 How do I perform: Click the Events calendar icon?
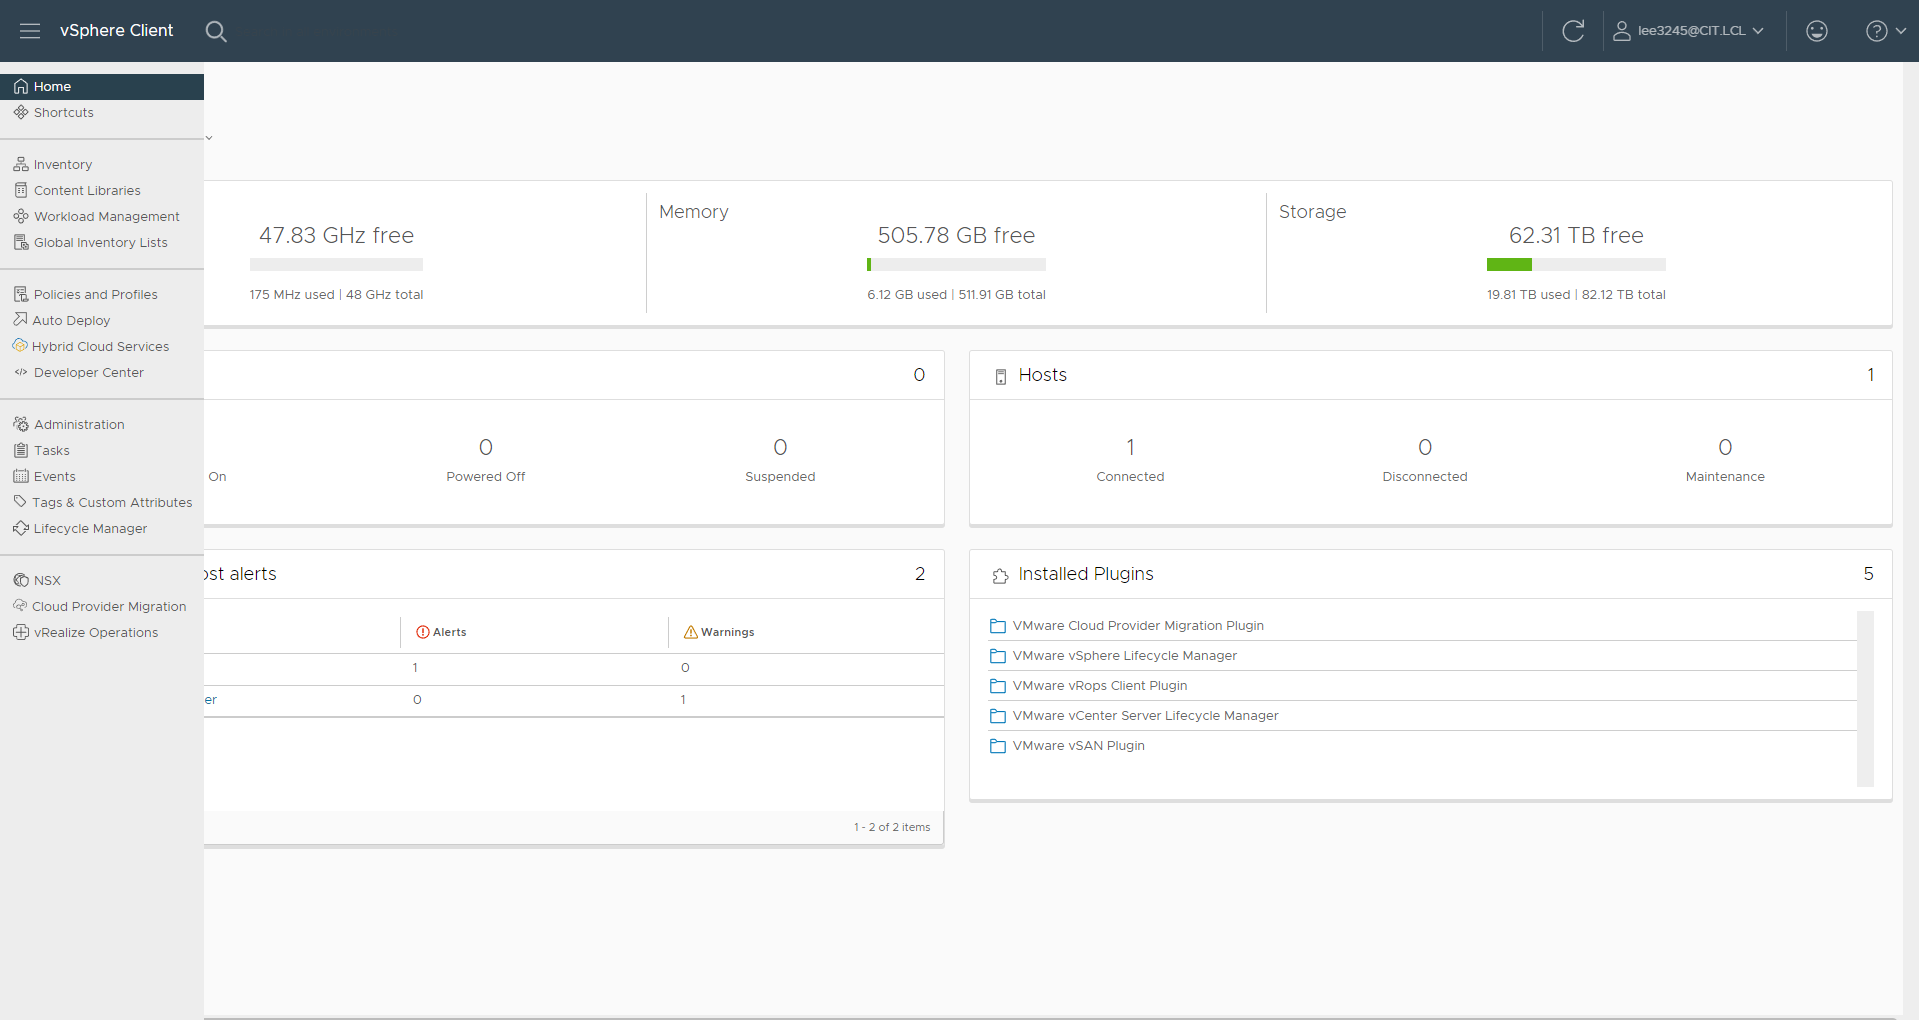(x=21, y=476)
